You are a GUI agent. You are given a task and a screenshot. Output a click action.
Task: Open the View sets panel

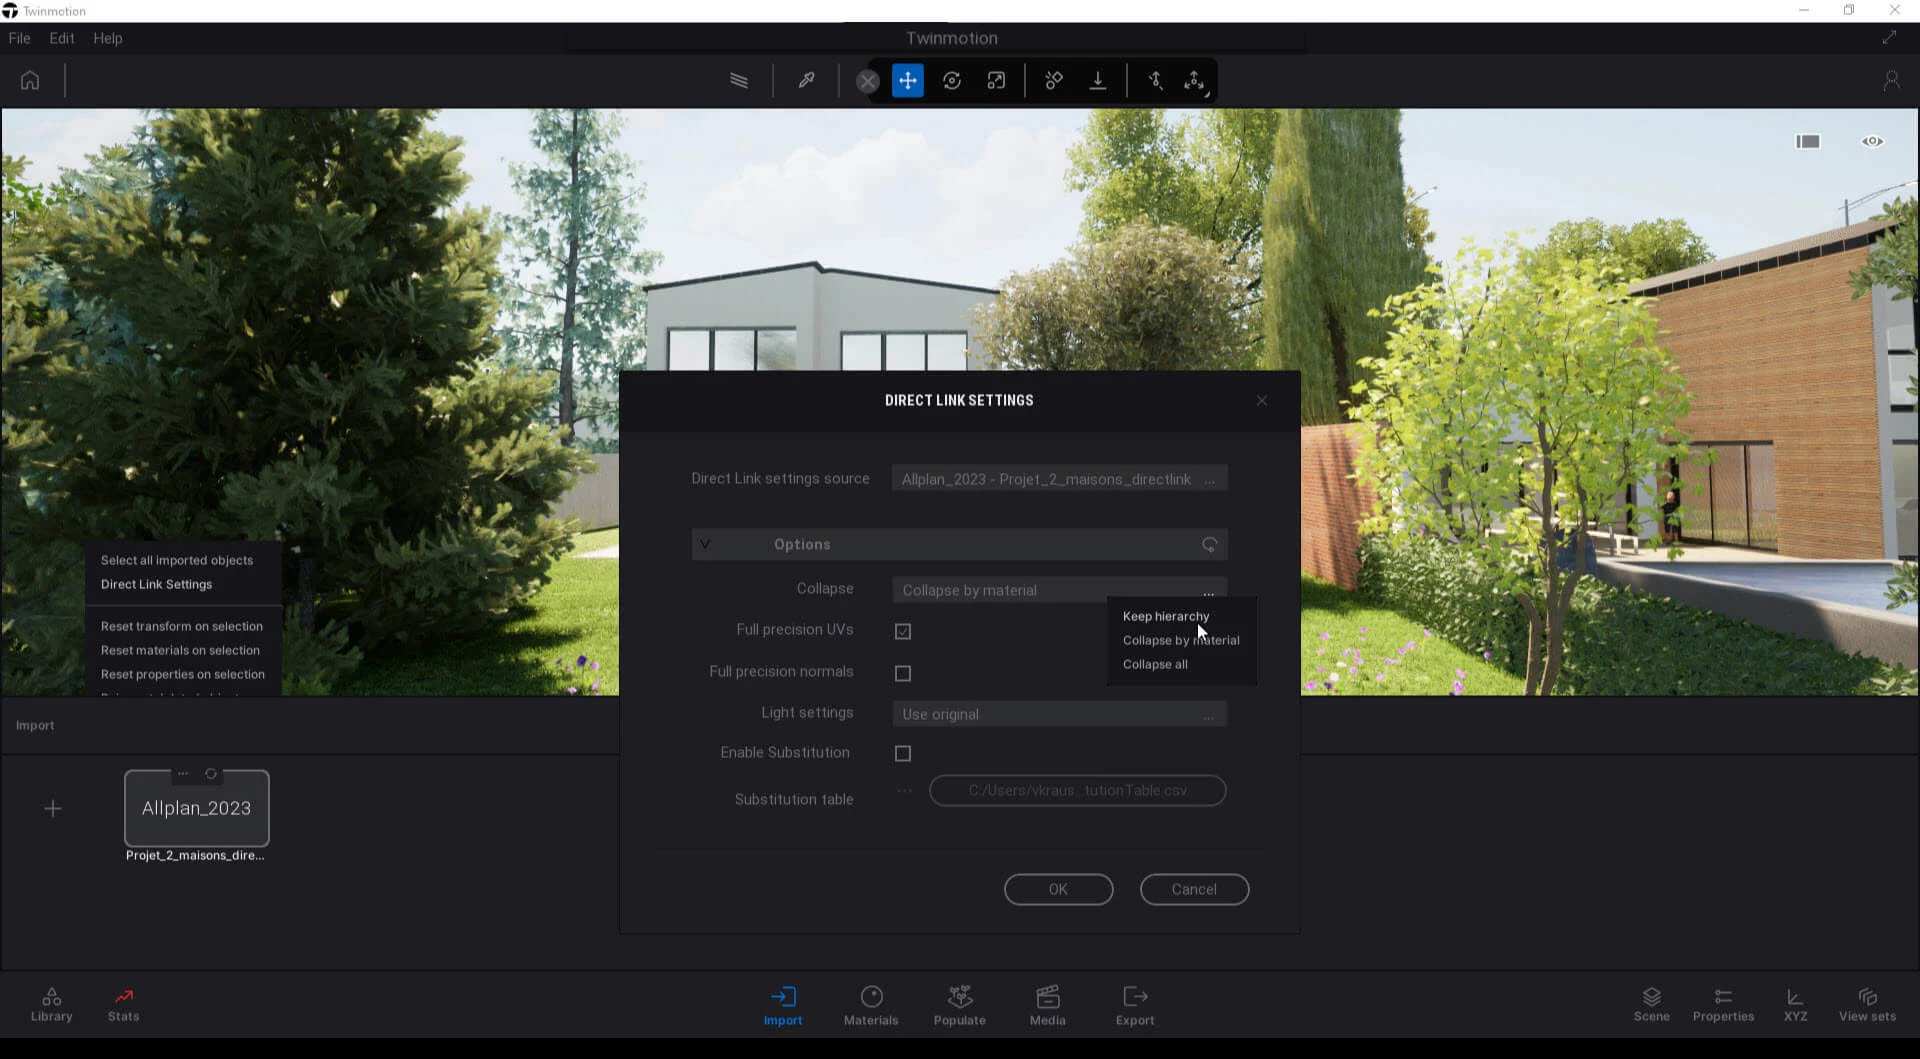coord(1867,1005)
